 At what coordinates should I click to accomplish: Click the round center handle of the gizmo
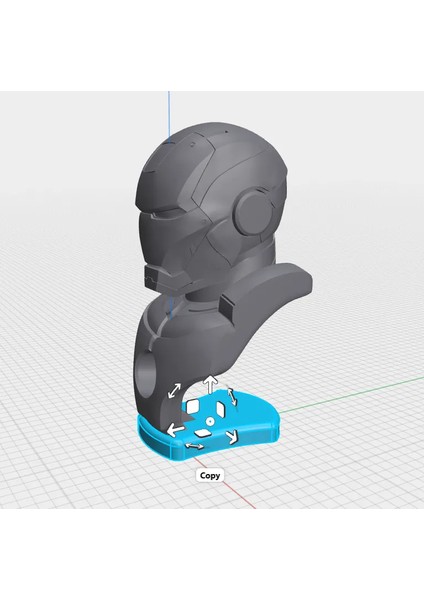[x=210, y=421]
